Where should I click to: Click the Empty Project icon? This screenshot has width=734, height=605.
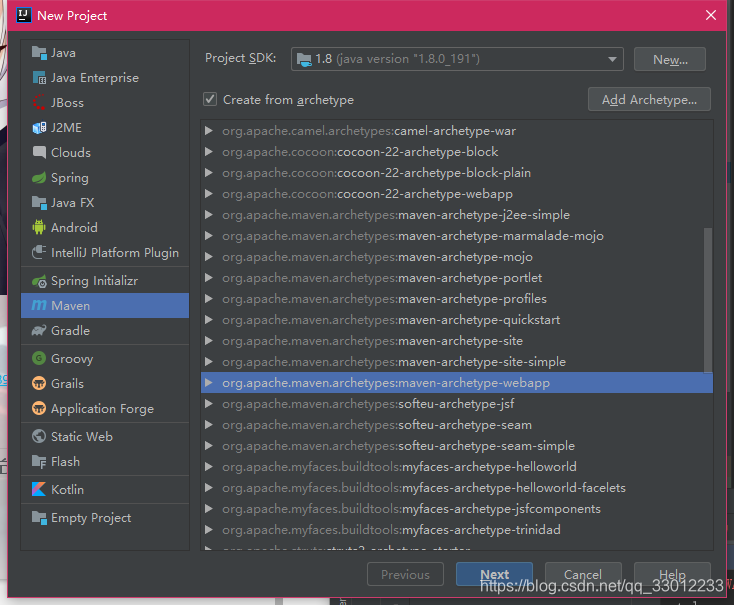click(39, 518)
